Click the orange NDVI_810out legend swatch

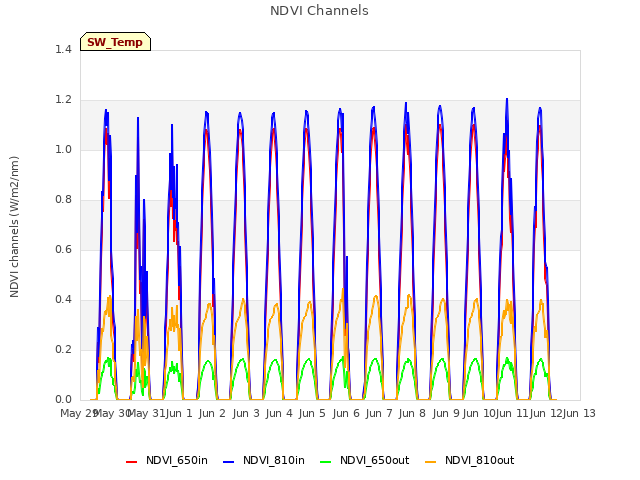(x=430, y=462)
